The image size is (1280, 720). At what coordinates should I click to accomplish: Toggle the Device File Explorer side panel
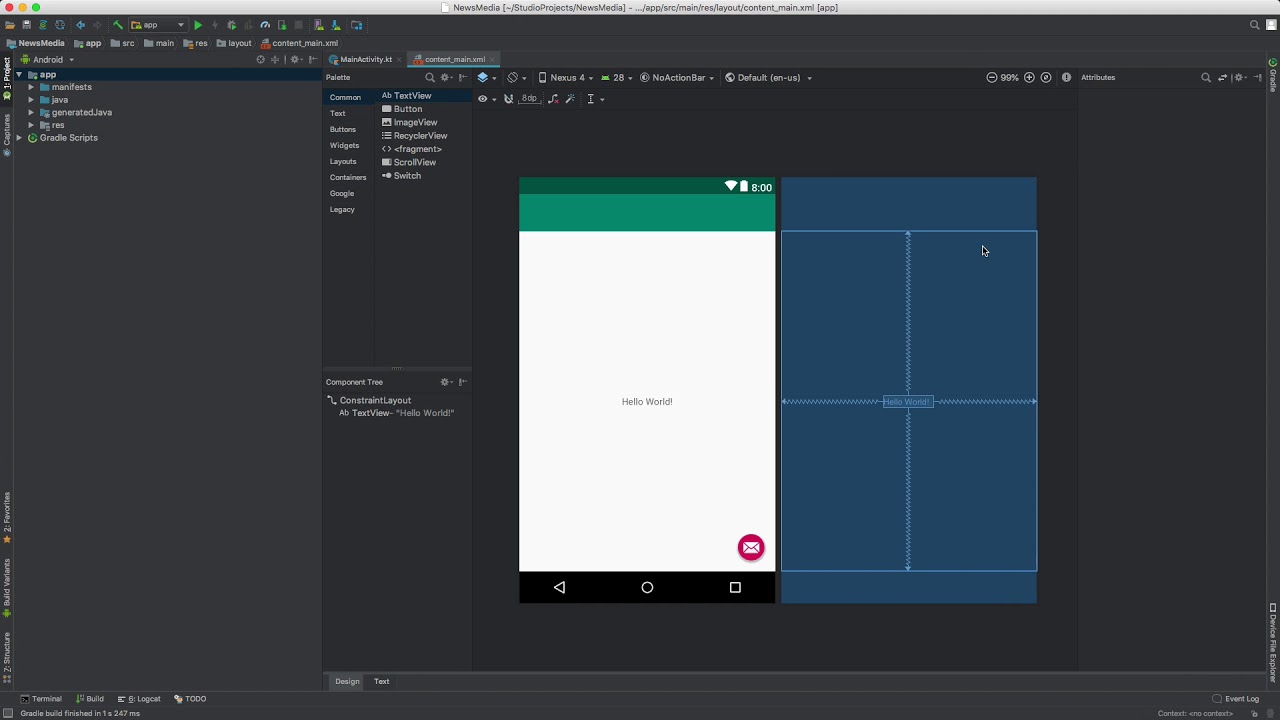pos(1273,642)
